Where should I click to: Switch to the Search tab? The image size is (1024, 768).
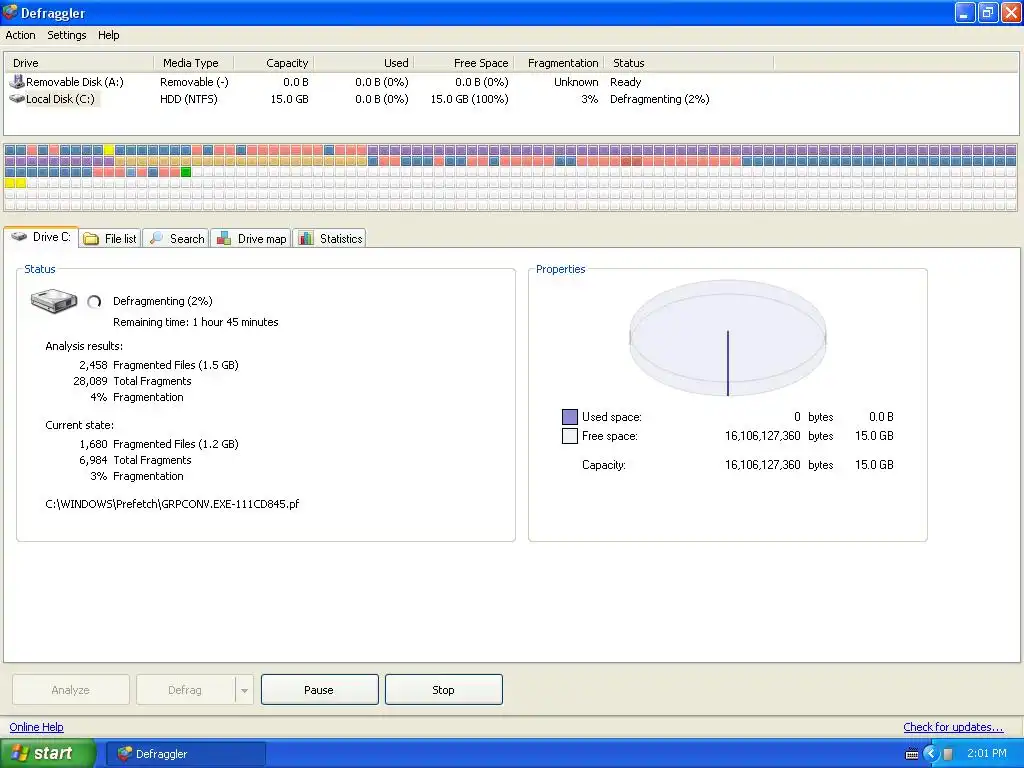coord(176,239)
